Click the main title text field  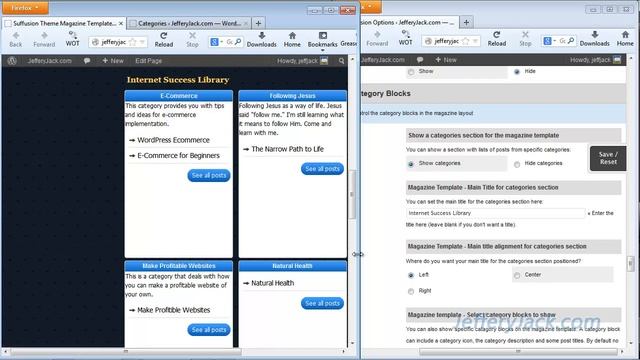[496, 213]
